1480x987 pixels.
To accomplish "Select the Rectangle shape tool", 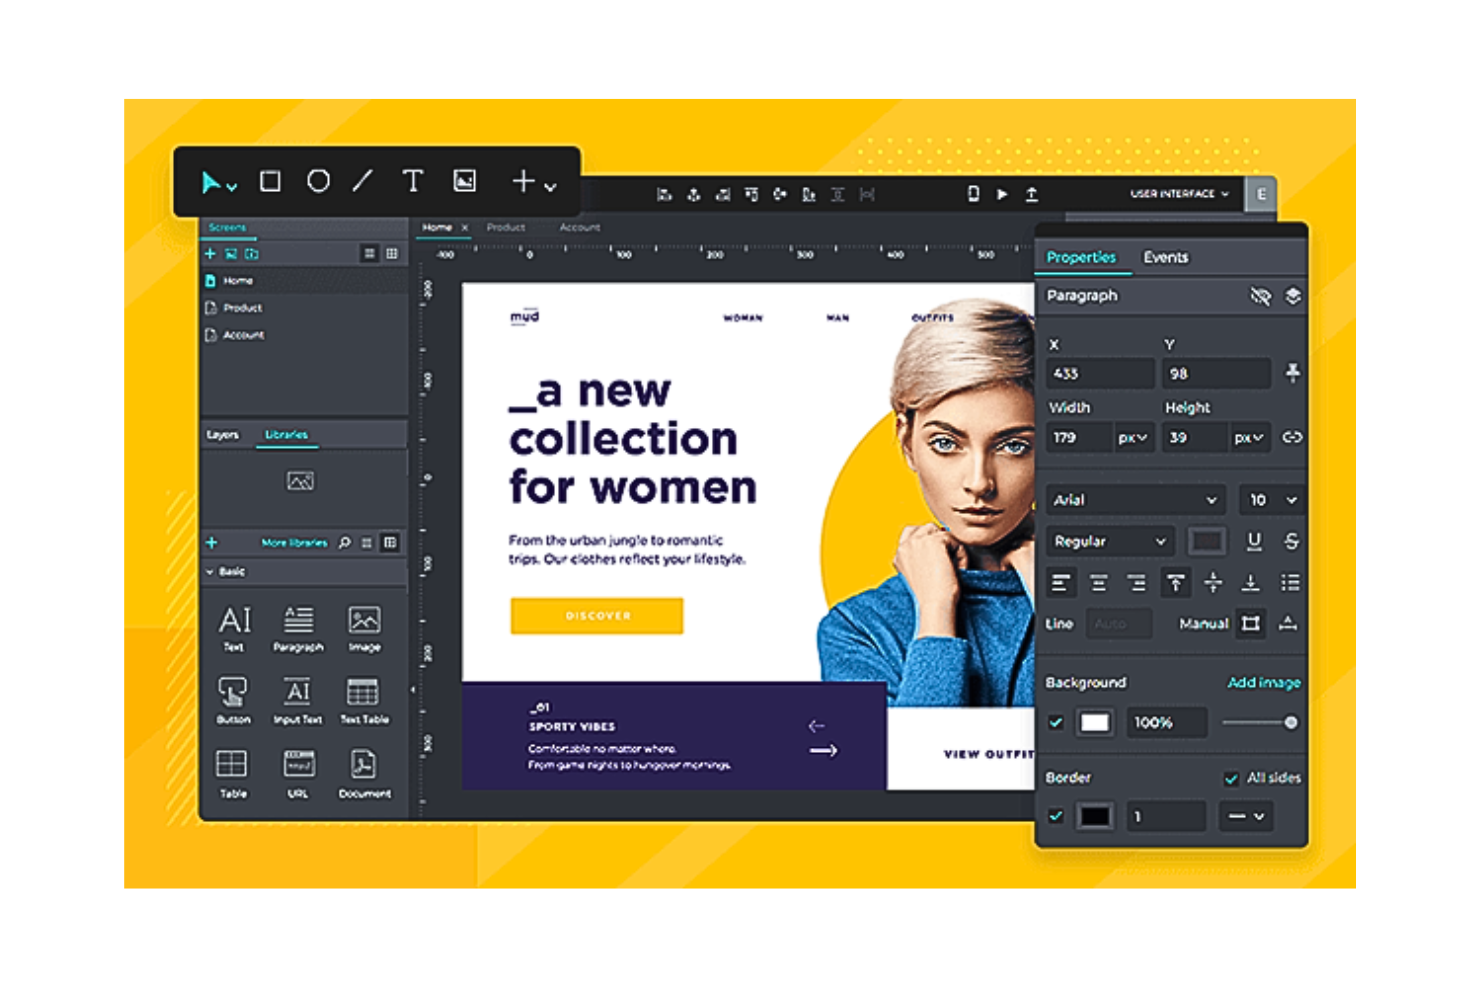I will [270, 181].
